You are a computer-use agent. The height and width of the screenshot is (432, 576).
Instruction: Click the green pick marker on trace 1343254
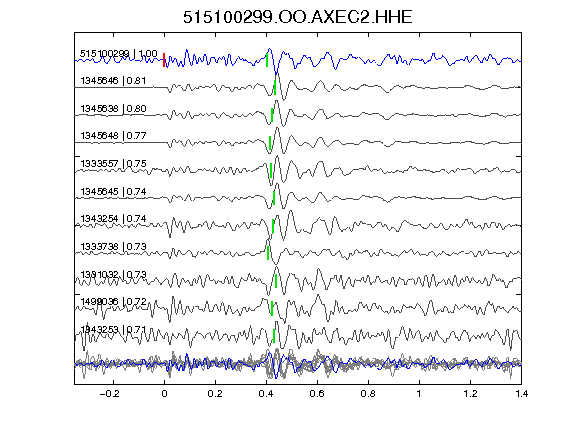click(273, 226)
